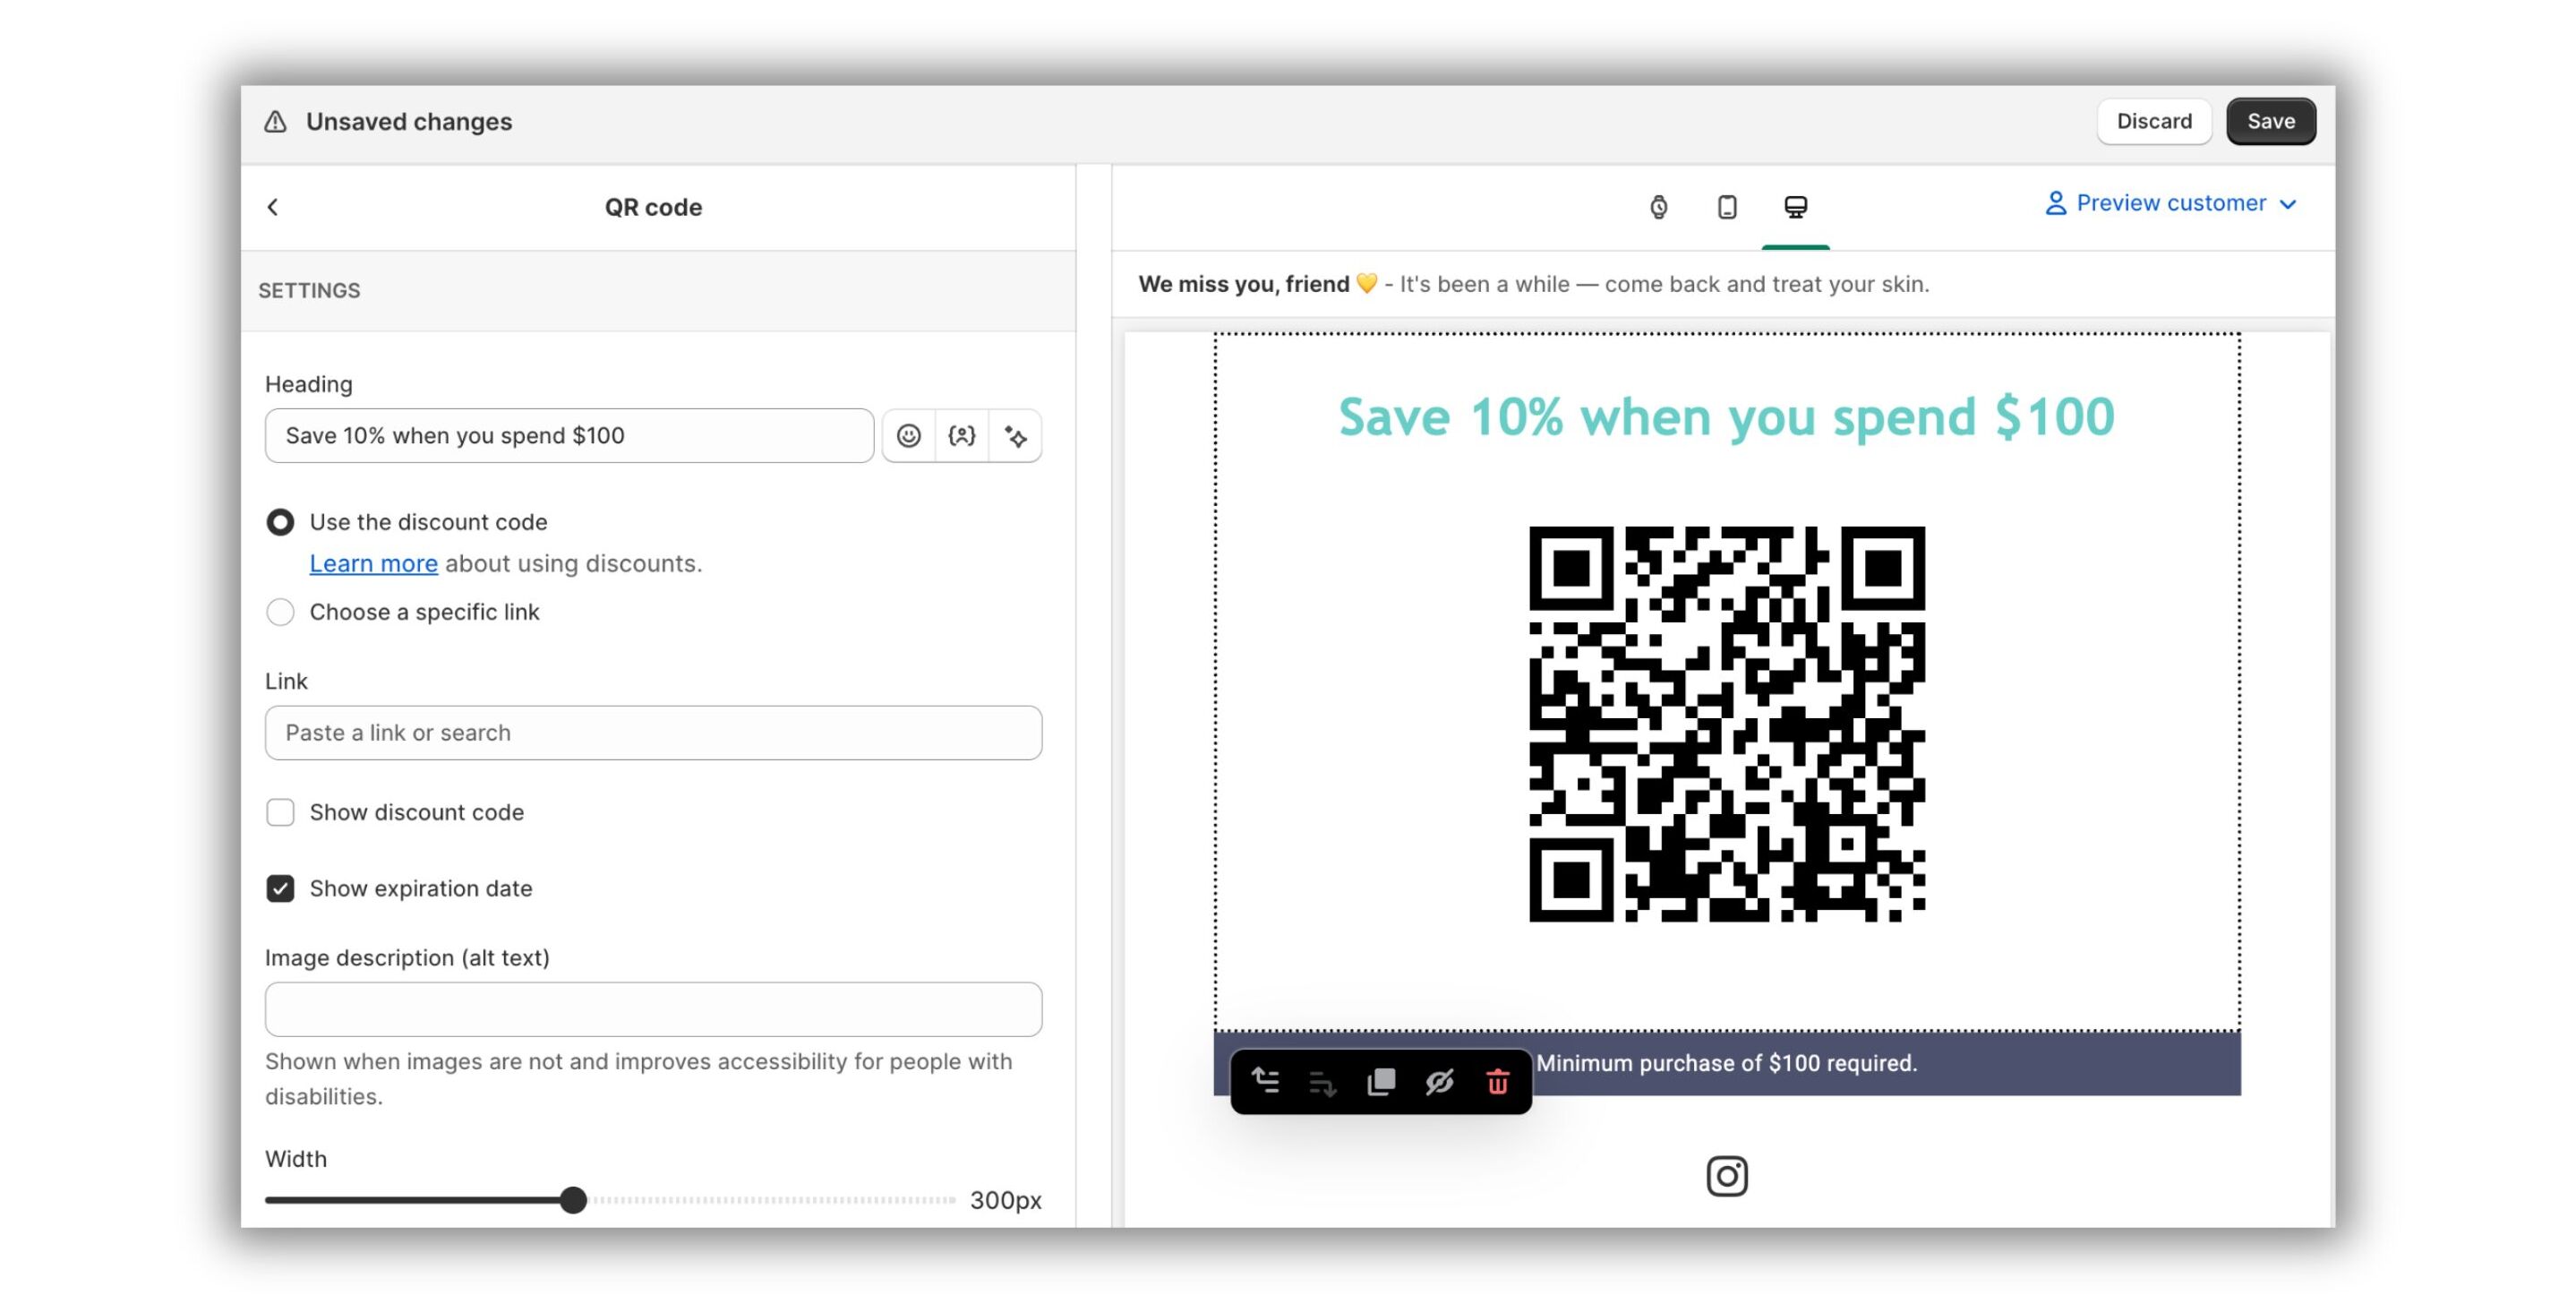Focus the Paste a link or search field
Viewport: 2576px width, 1312px height.
click(x=653, y=733)
